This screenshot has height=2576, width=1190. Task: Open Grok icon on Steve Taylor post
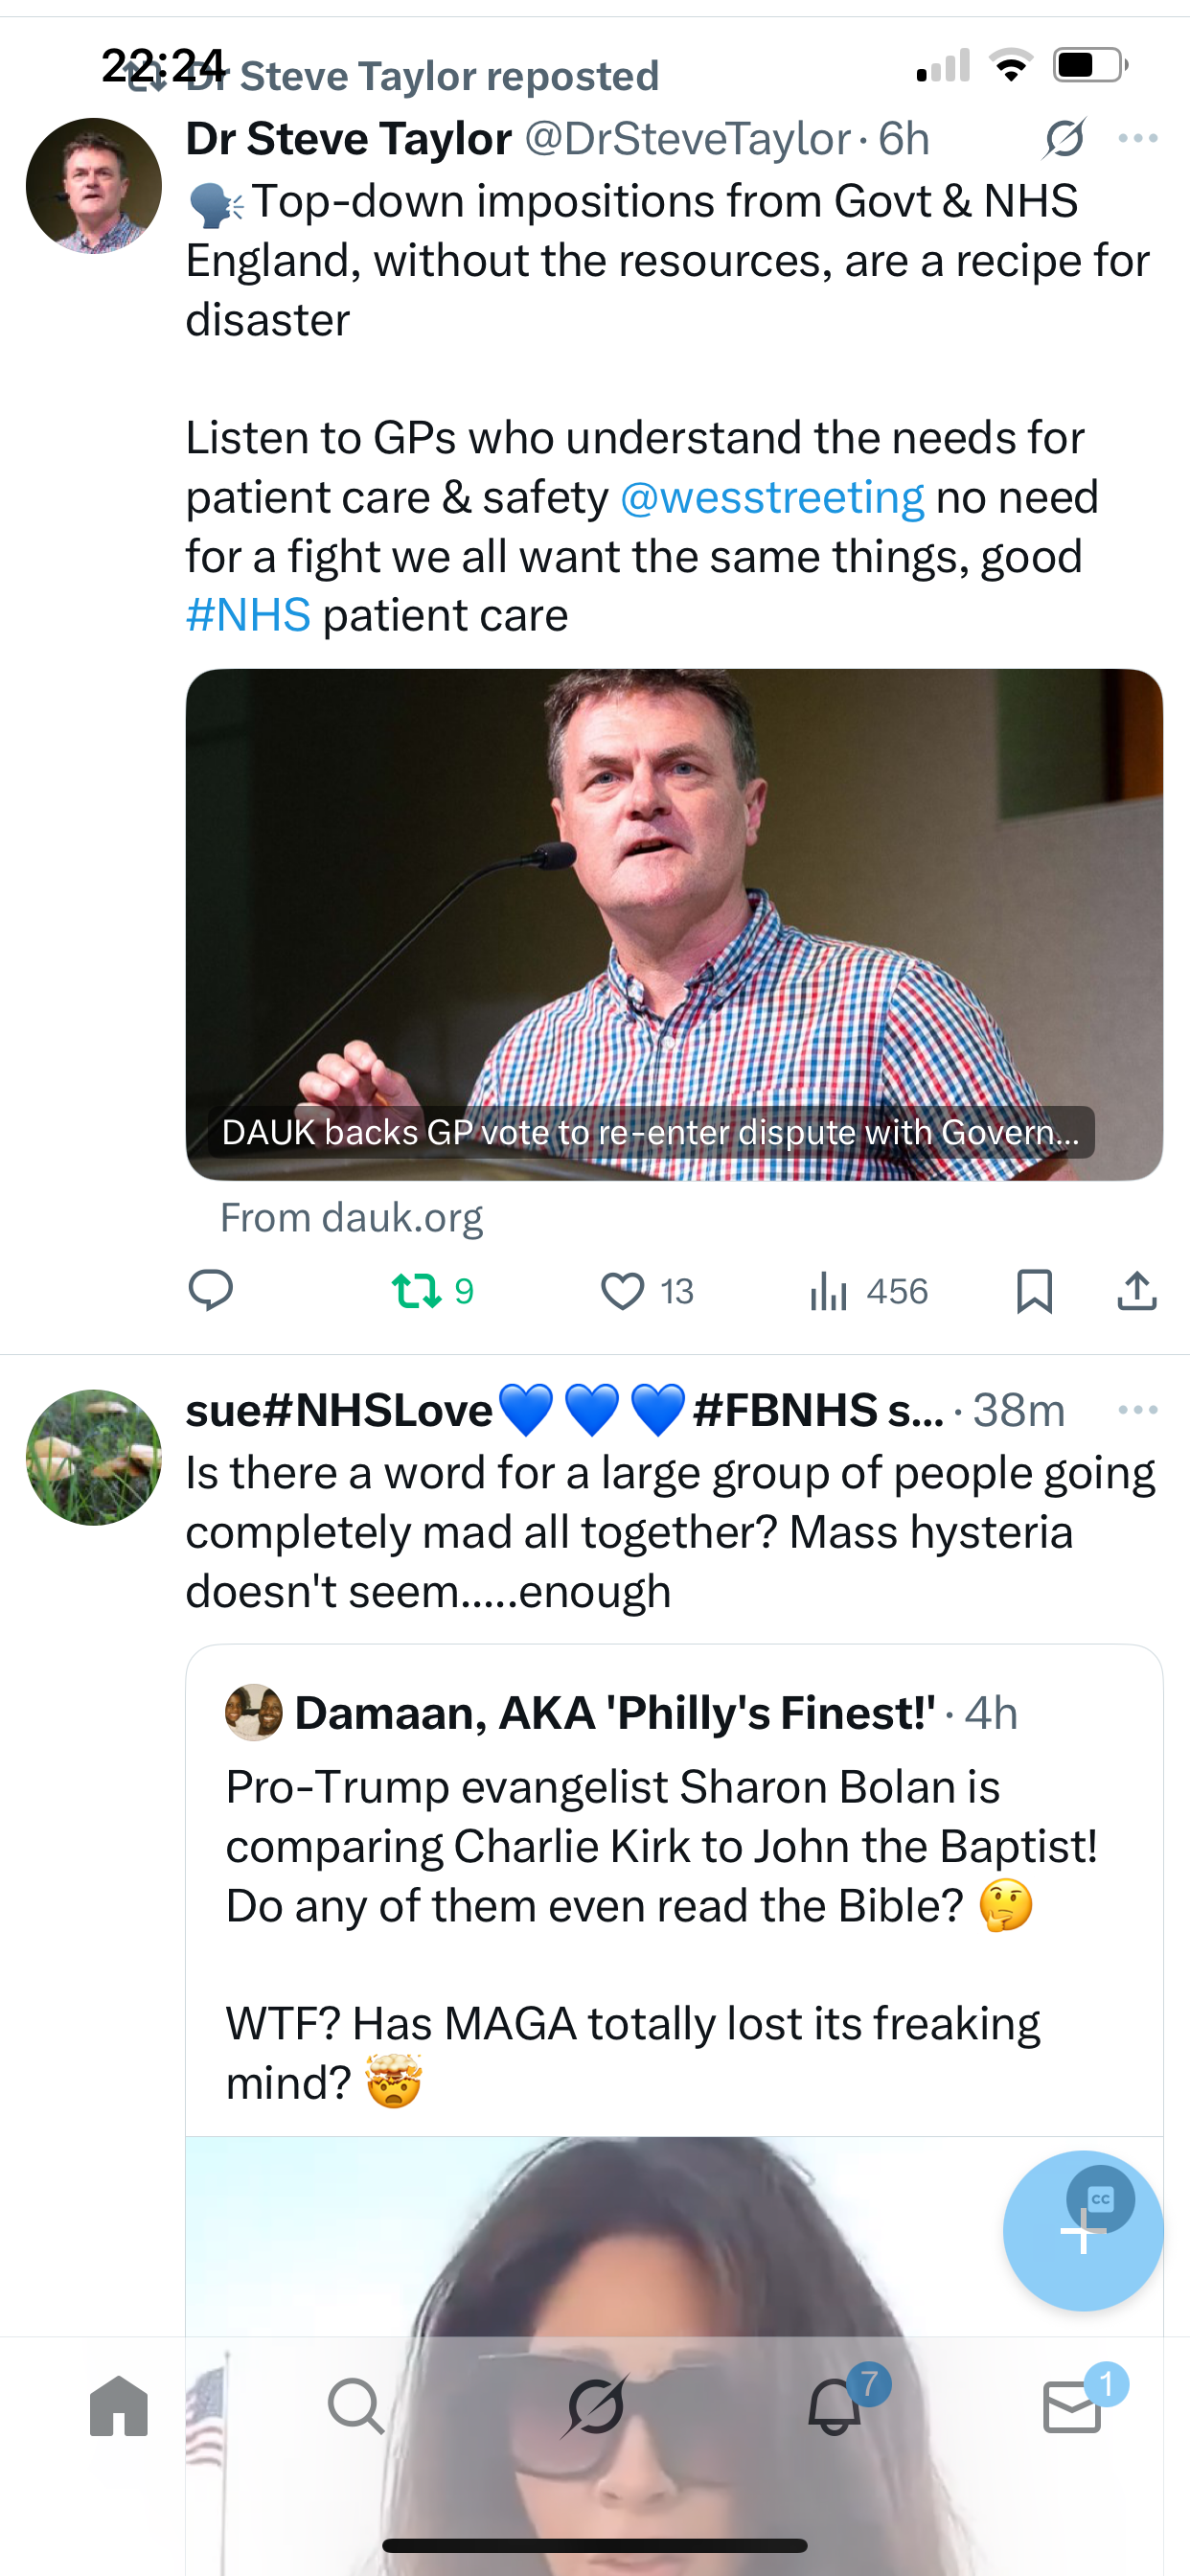coord(1064,138)
